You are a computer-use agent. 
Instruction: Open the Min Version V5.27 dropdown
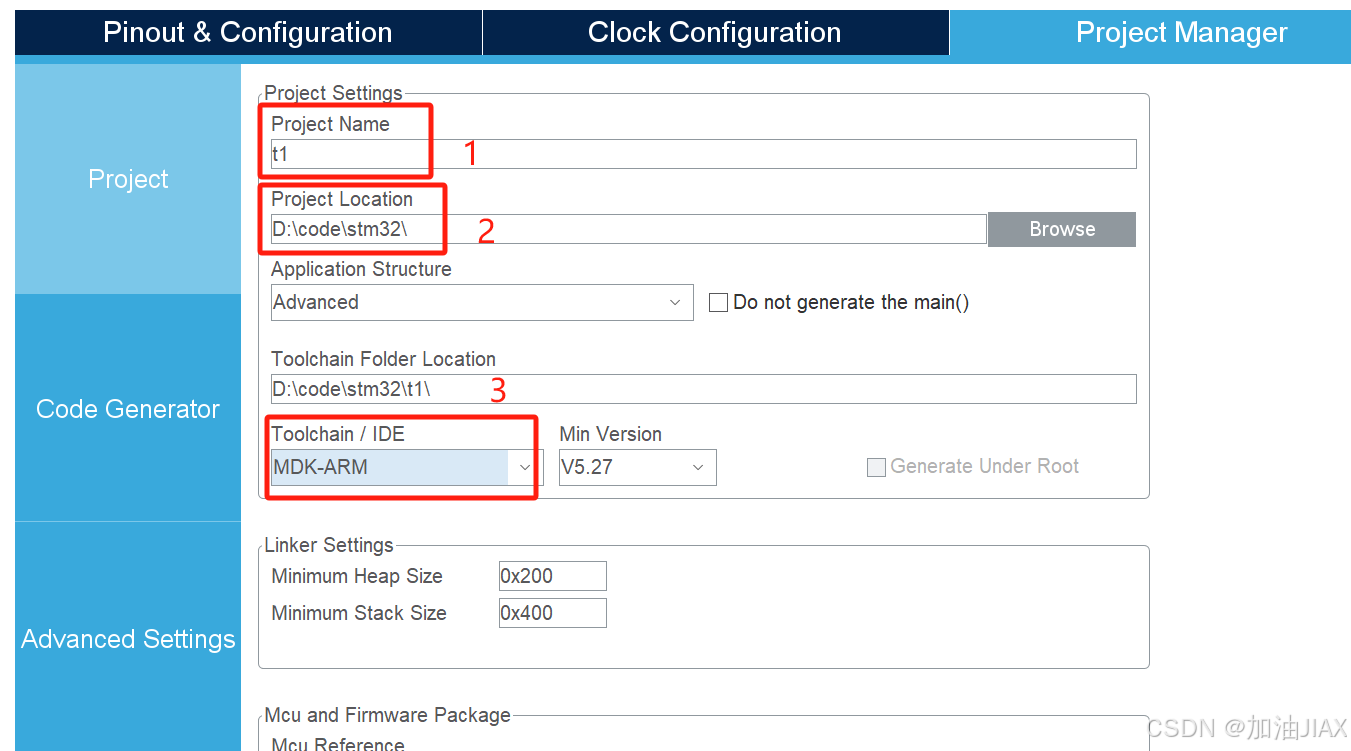click(x=638, y=467)
